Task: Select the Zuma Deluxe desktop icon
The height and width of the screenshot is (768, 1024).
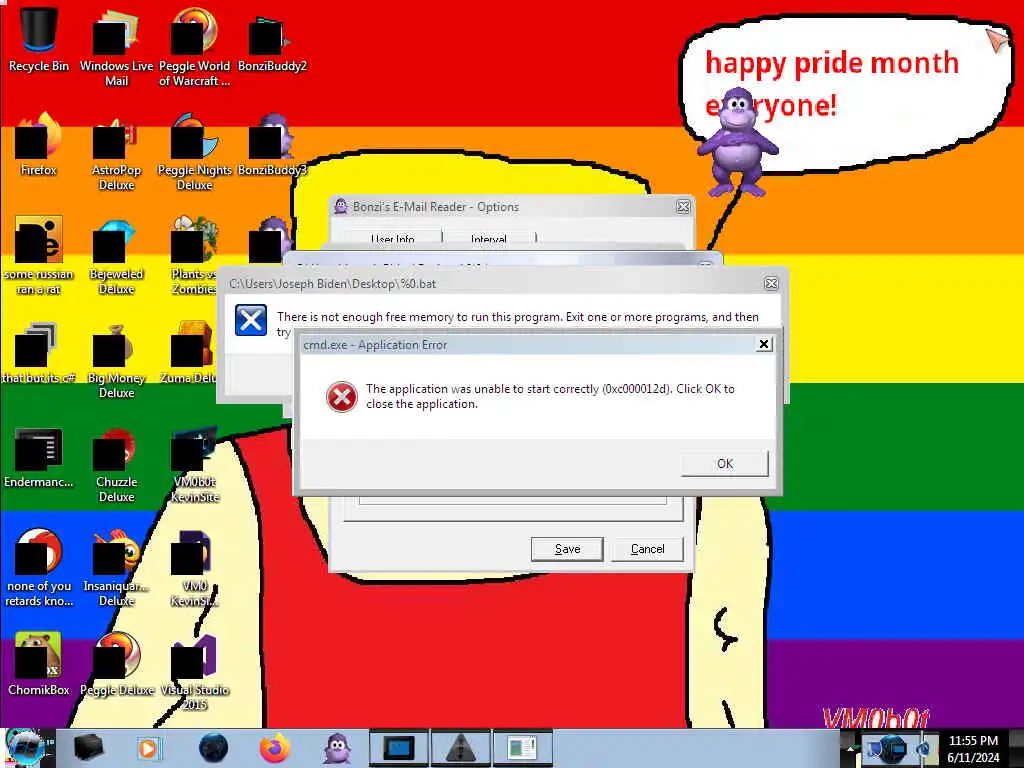Action: pos(189,353)
